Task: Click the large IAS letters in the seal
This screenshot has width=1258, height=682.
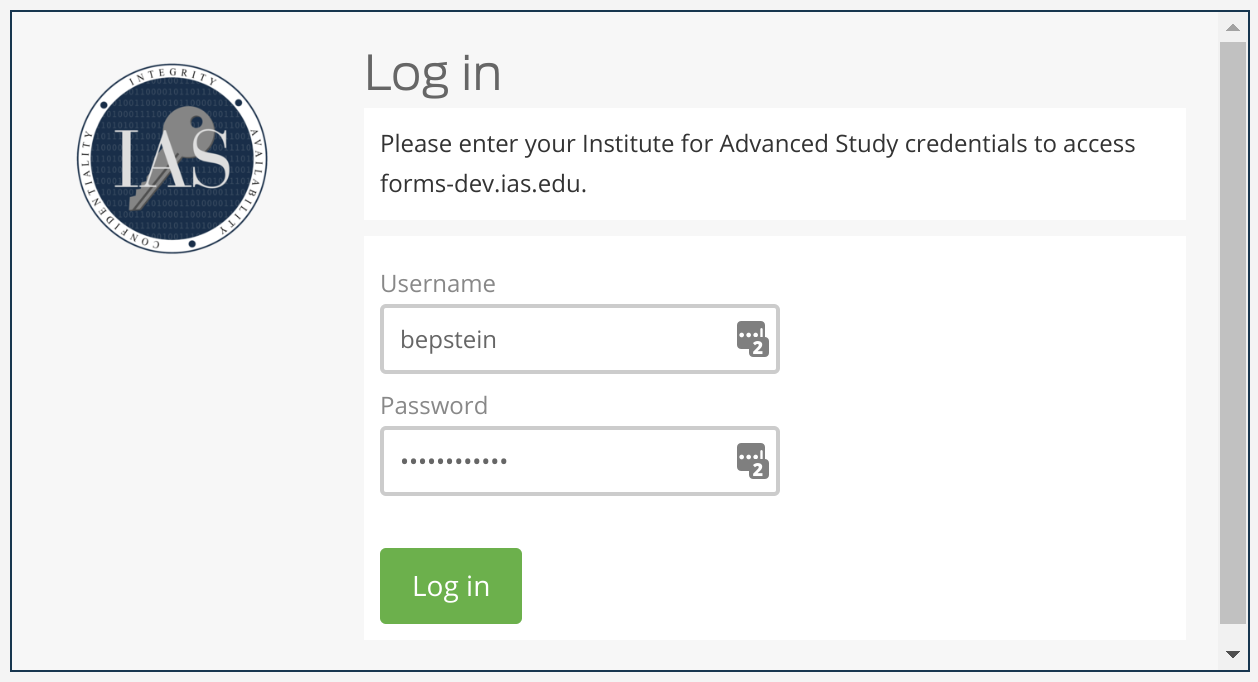Action: pos(173,159)
